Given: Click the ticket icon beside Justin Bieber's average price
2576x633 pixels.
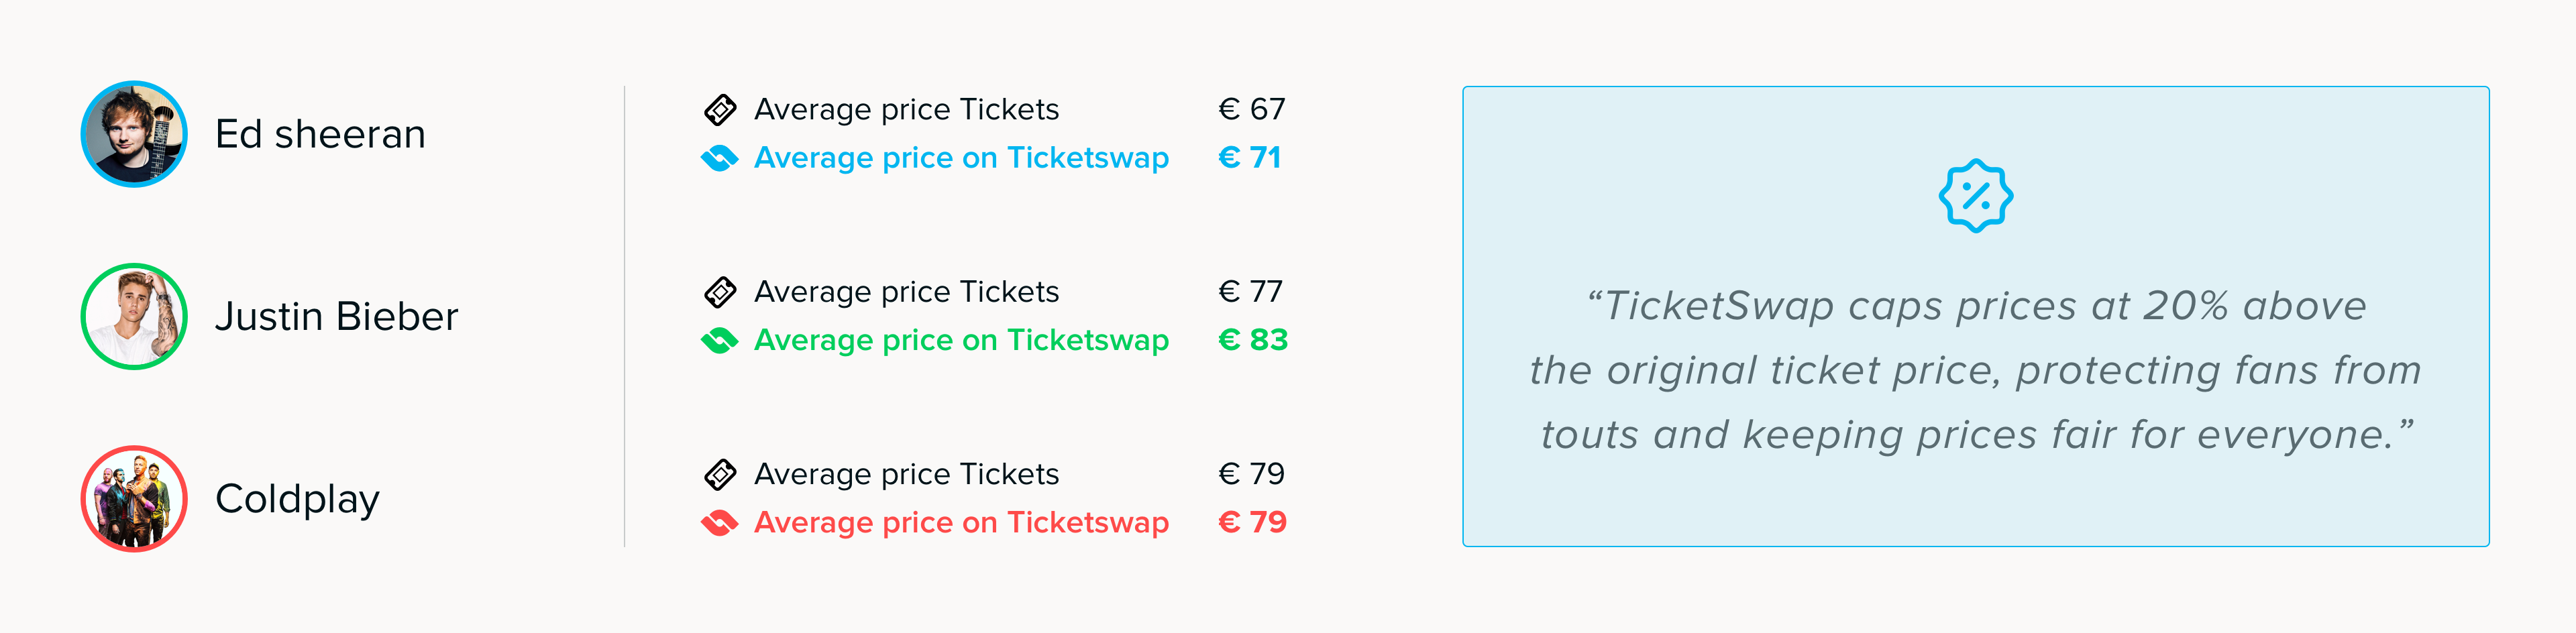Looking at the screenshot, I should coord(720,292).
